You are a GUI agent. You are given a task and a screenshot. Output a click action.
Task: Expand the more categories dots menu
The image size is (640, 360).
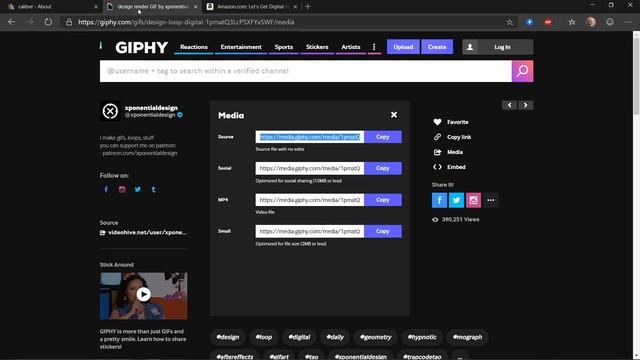coord(374,47)
